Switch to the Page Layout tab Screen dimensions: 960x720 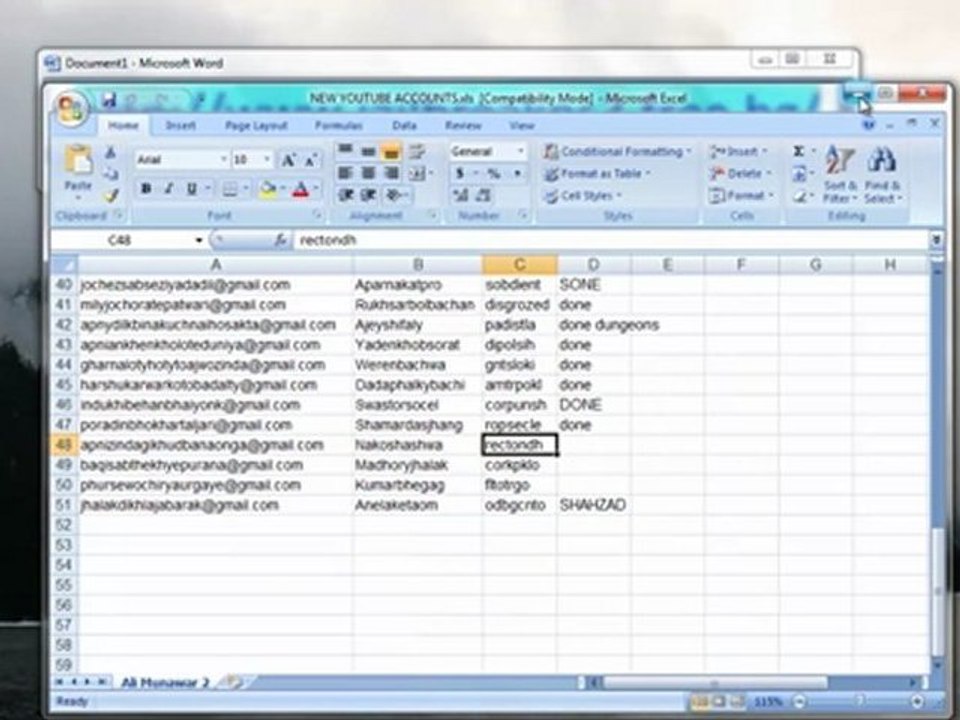[x=256, y=126]
